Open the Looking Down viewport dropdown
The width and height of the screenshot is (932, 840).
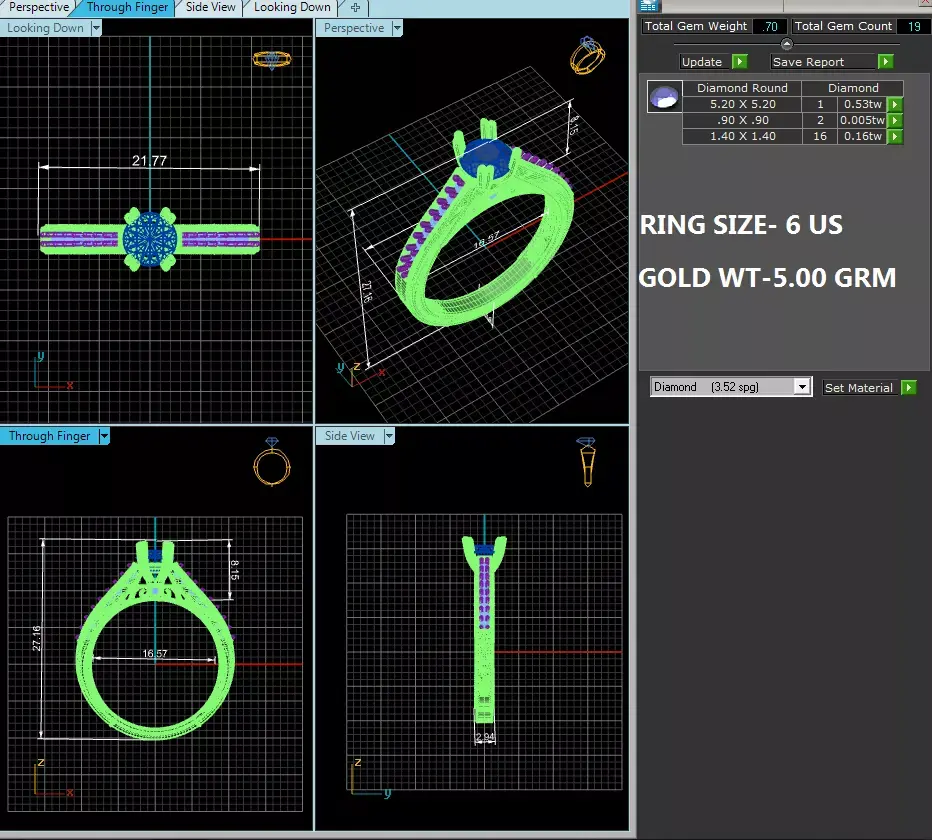[x=96, y=28]
